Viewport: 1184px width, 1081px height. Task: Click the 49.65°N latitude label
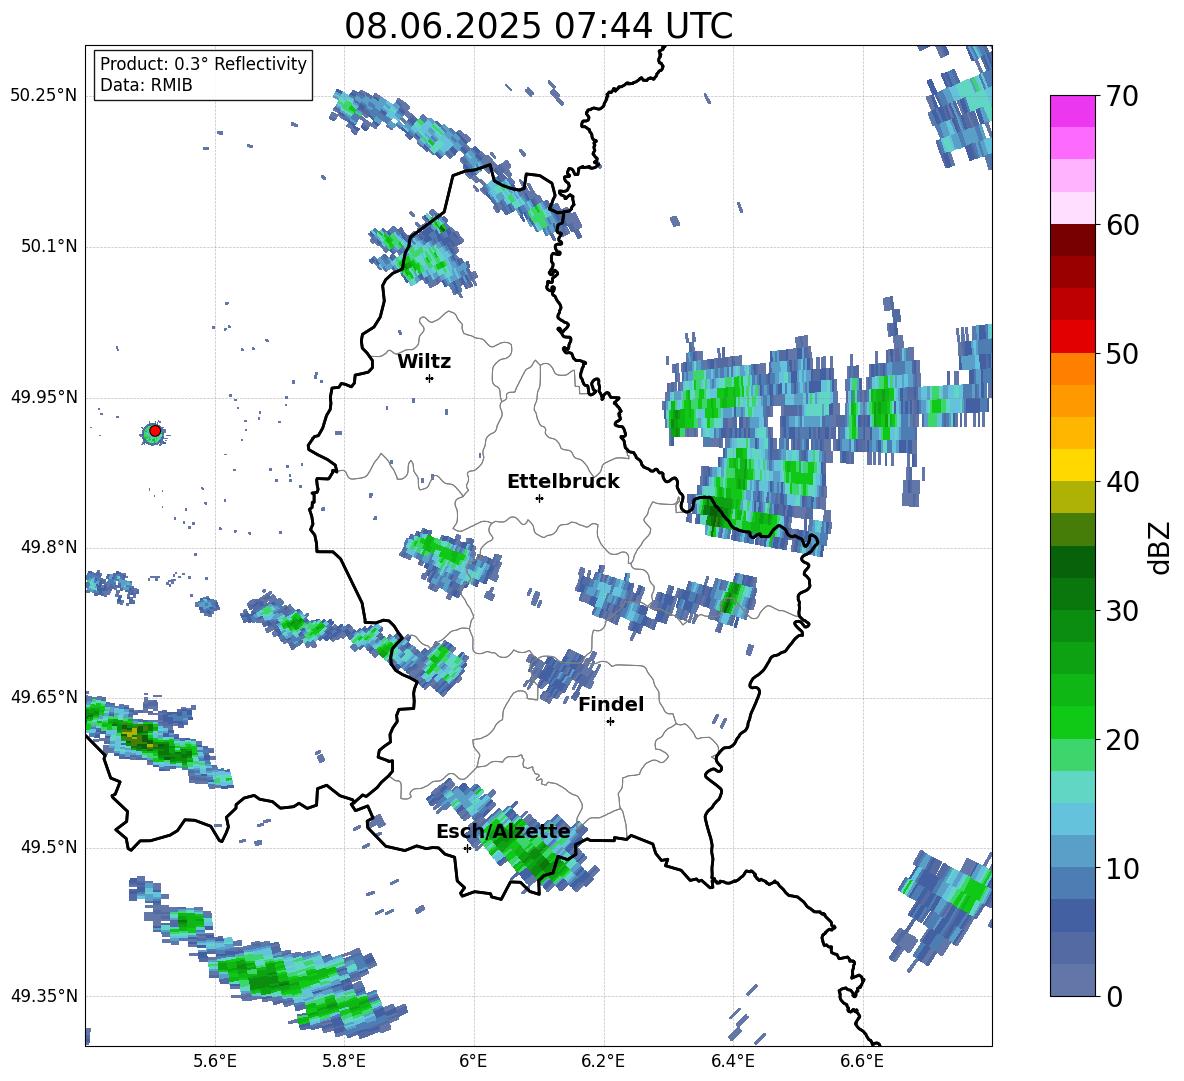44,696
